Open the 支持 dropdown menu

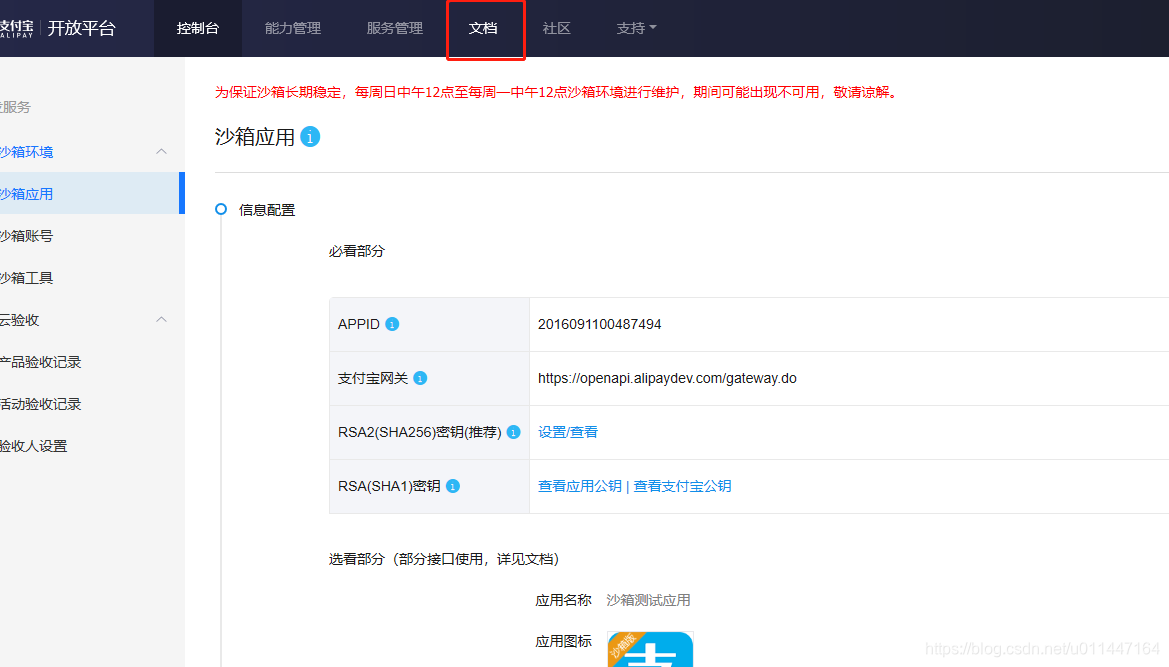(x=636, y=28)
